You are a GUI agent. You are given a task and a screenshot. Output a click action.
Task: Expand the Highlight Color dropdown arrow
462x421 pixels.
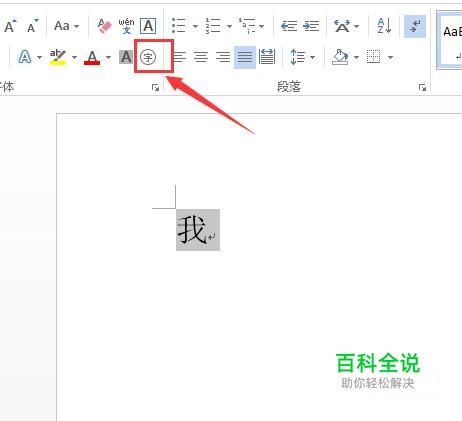tap(74, 57)
